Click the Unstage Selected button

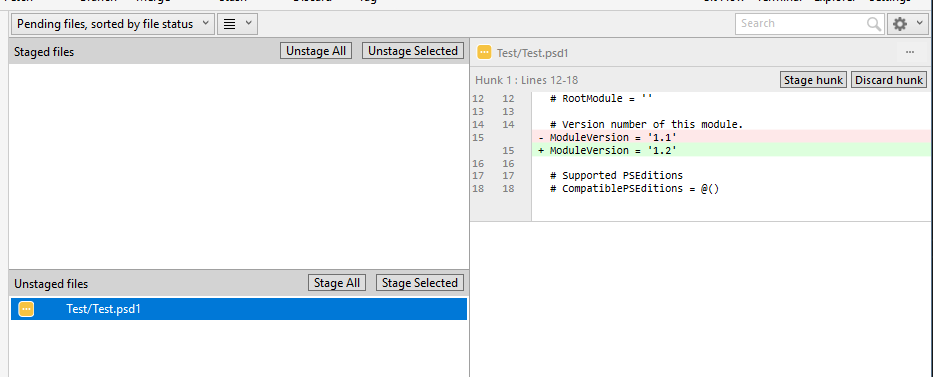[x=413, y=51]
